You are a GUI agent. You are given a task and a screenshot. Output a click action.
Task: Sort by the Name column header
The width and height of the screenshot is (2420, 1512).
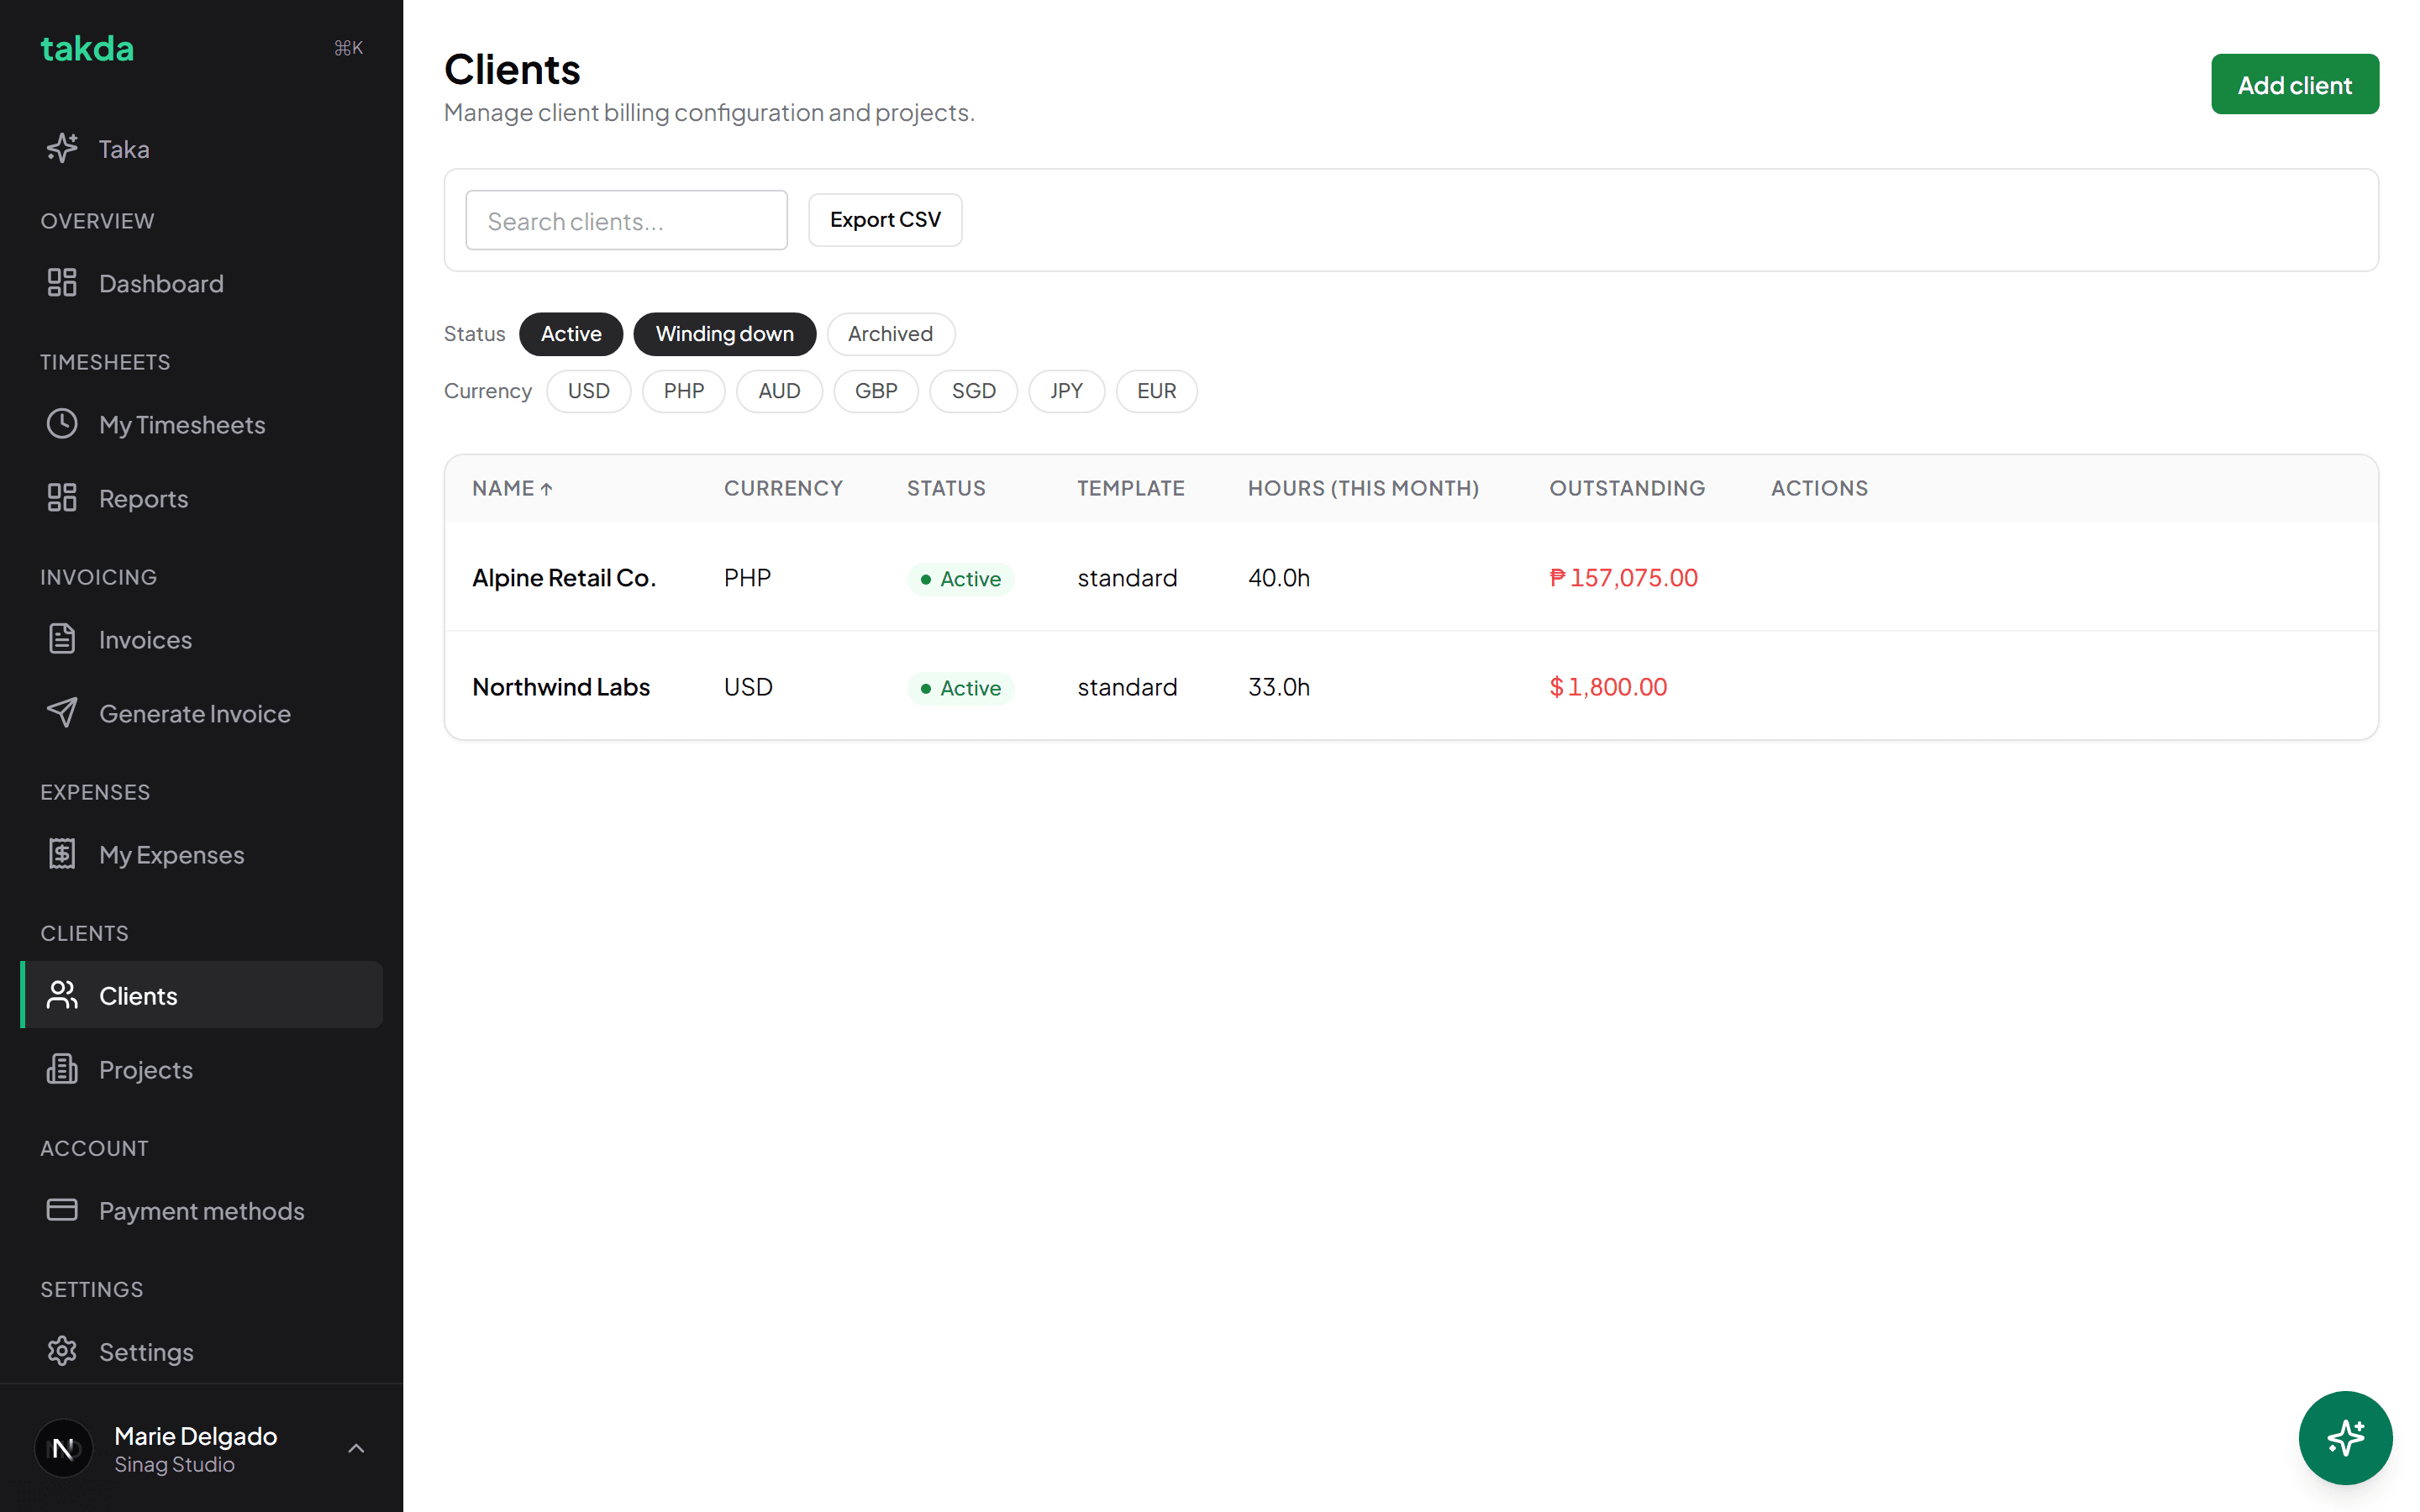click(512, 488)
